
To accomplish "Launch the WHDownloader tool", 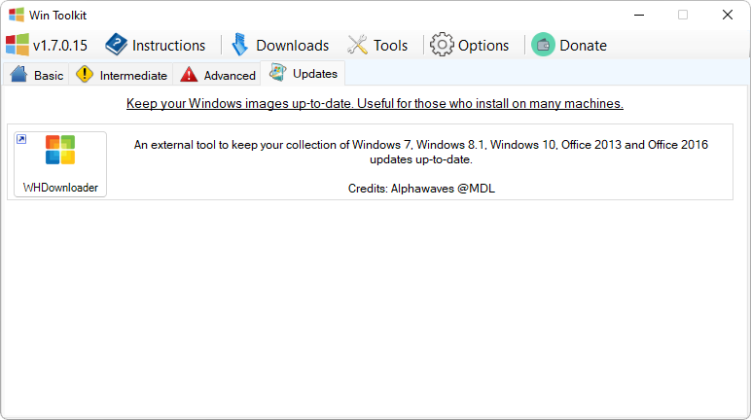I will [x=60, y=164].
